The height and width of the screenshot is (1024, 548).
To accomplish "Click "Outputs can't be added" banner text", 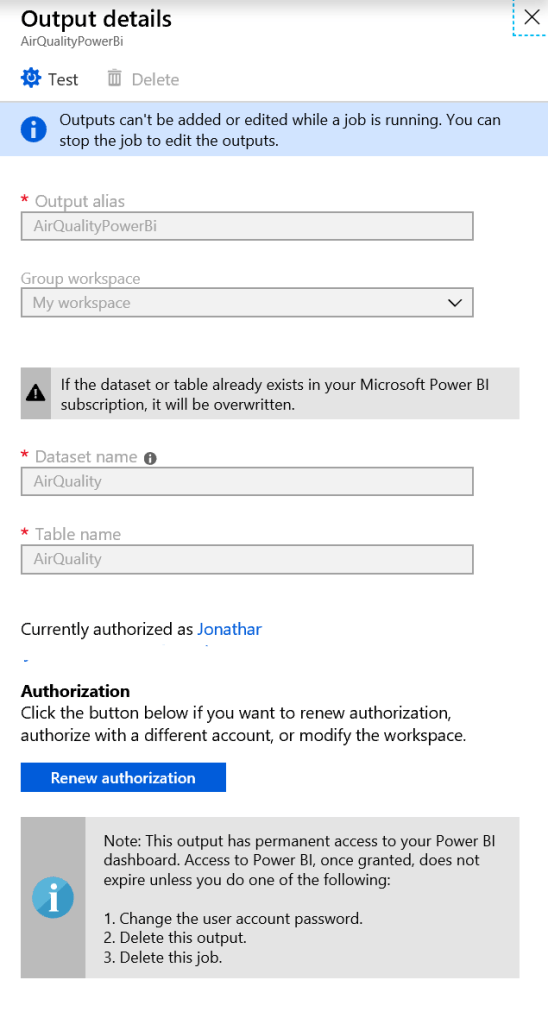I will click(x=280, y=130).
